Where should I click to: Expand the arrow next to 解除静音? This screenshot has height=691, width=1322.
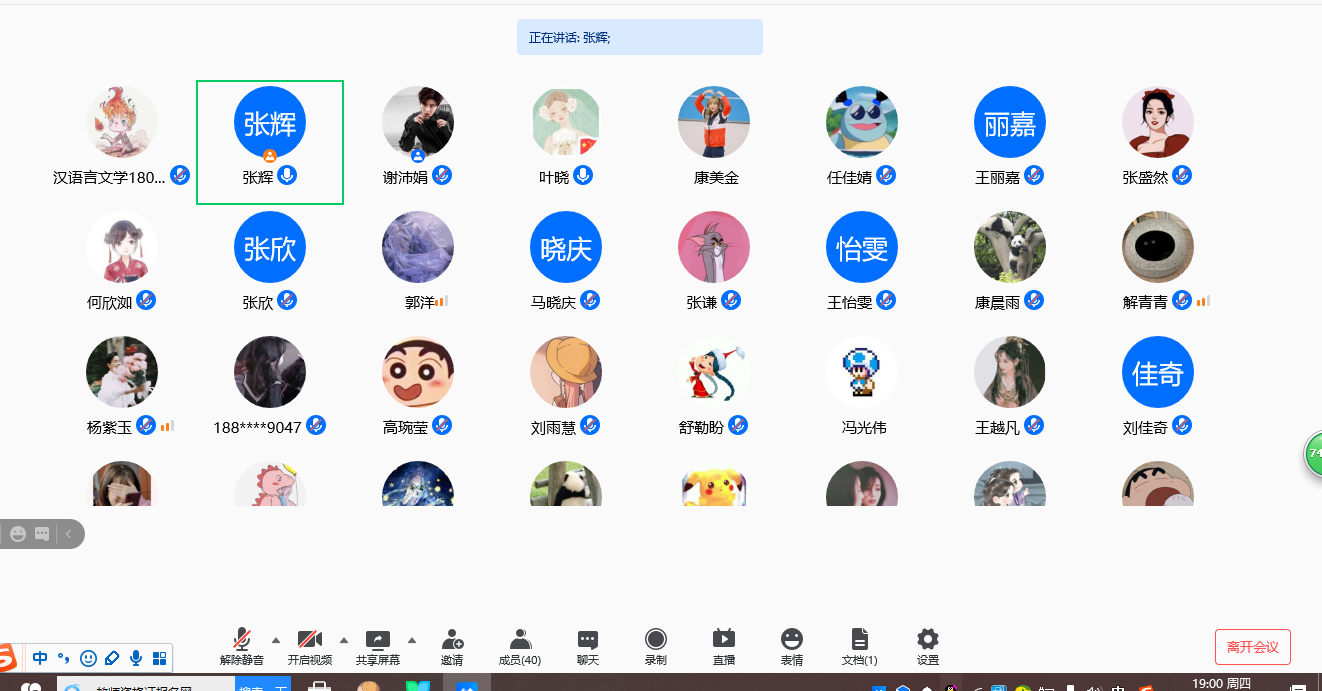[276, 640]
